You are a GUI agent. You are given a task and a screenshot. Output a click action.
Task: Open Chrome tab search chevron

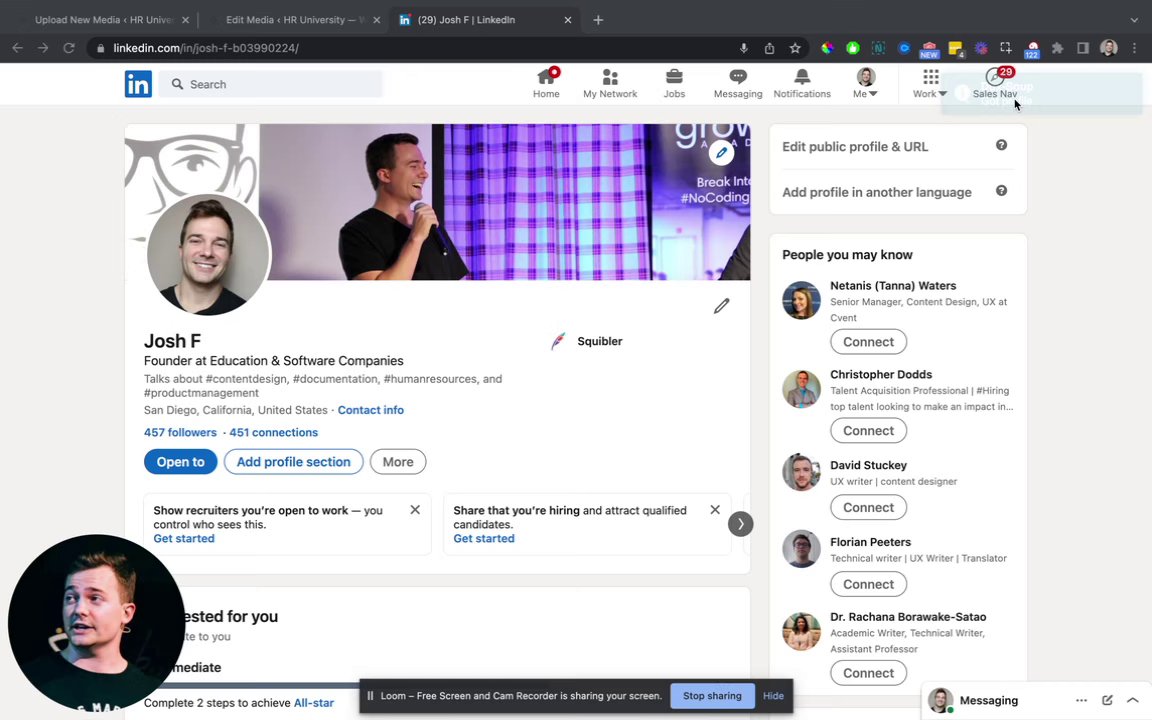tap(1134, 20)
